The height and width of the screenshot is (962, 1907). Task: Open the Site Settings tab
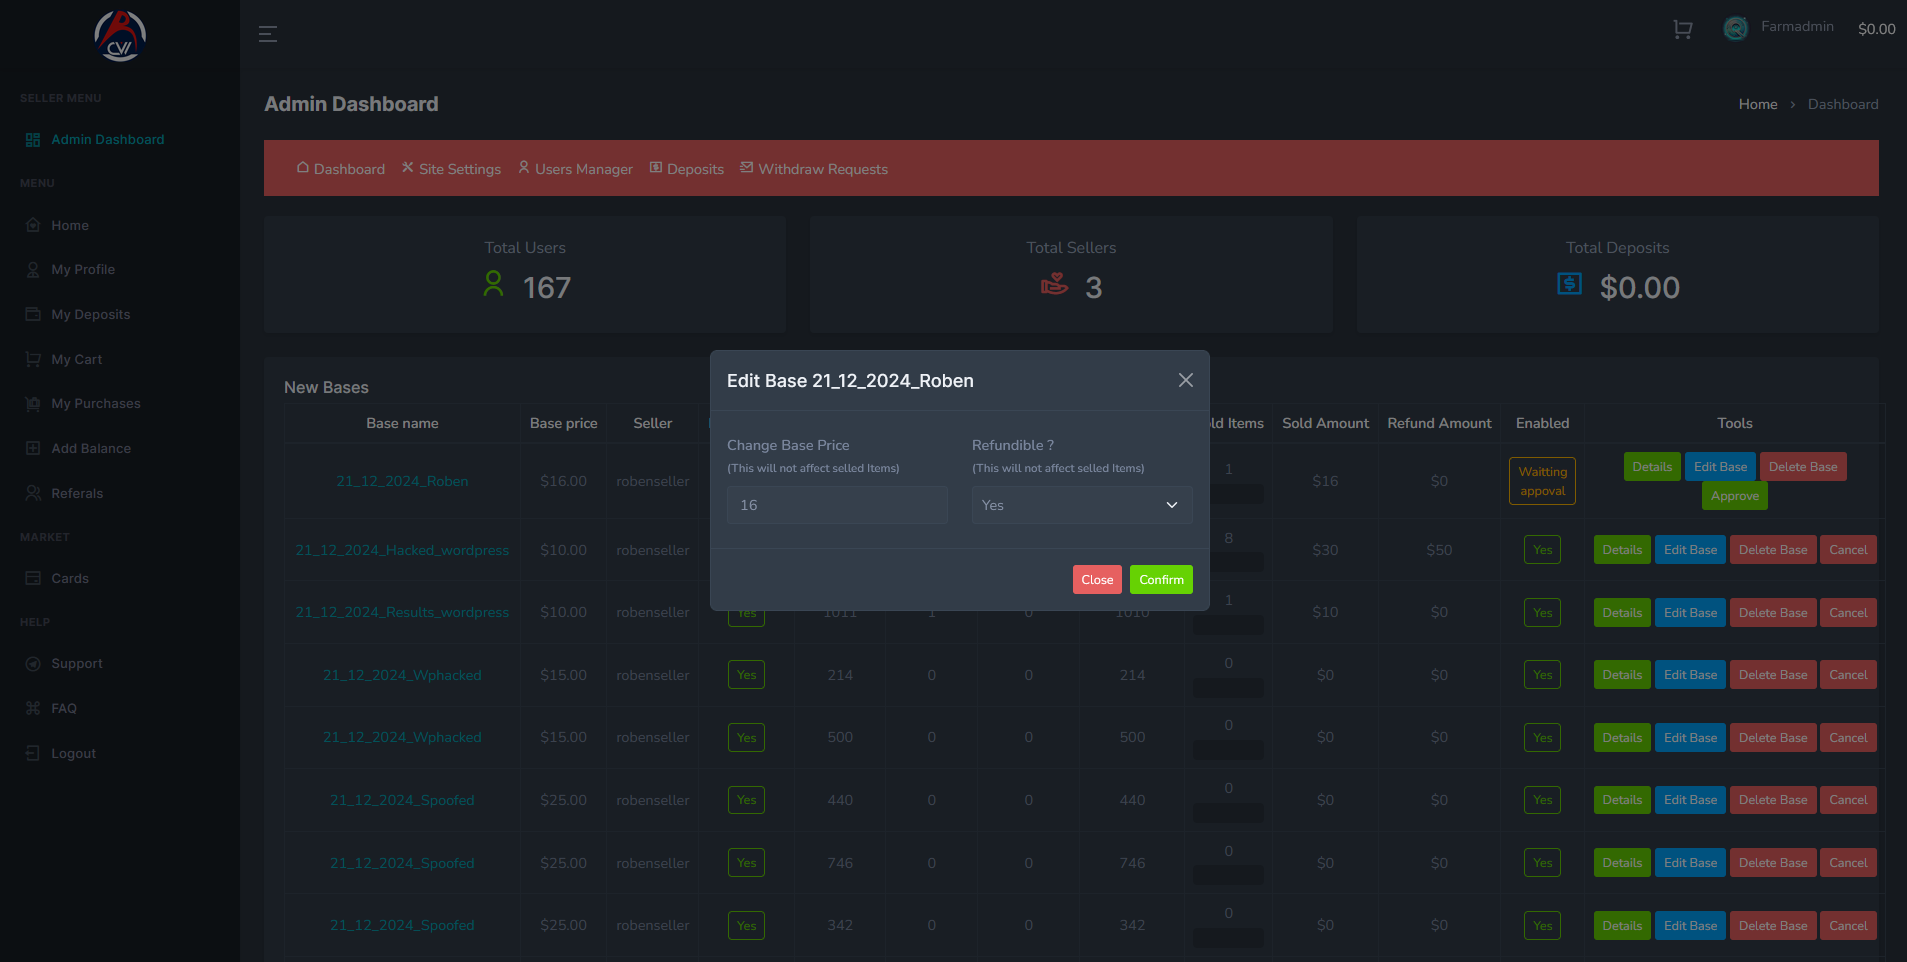pos(451,169)
